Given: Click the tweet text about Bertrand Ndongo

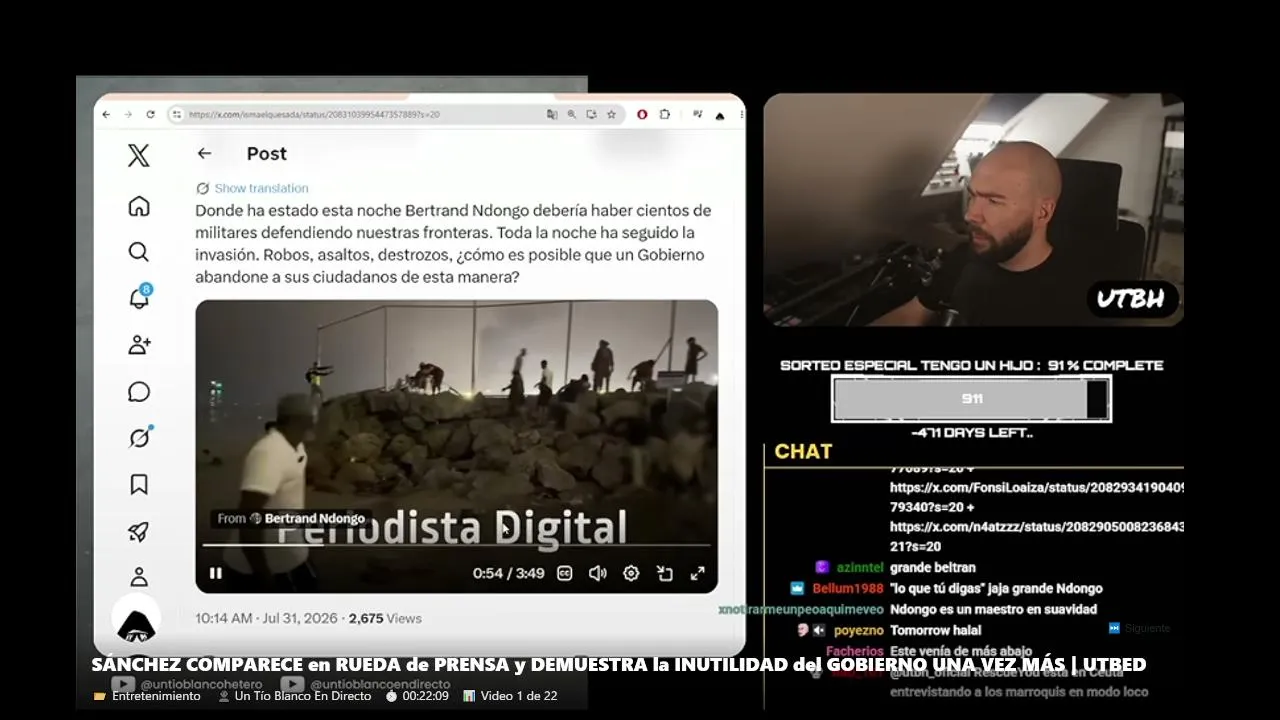Looking at the screenshot, I should coord(454,244).
